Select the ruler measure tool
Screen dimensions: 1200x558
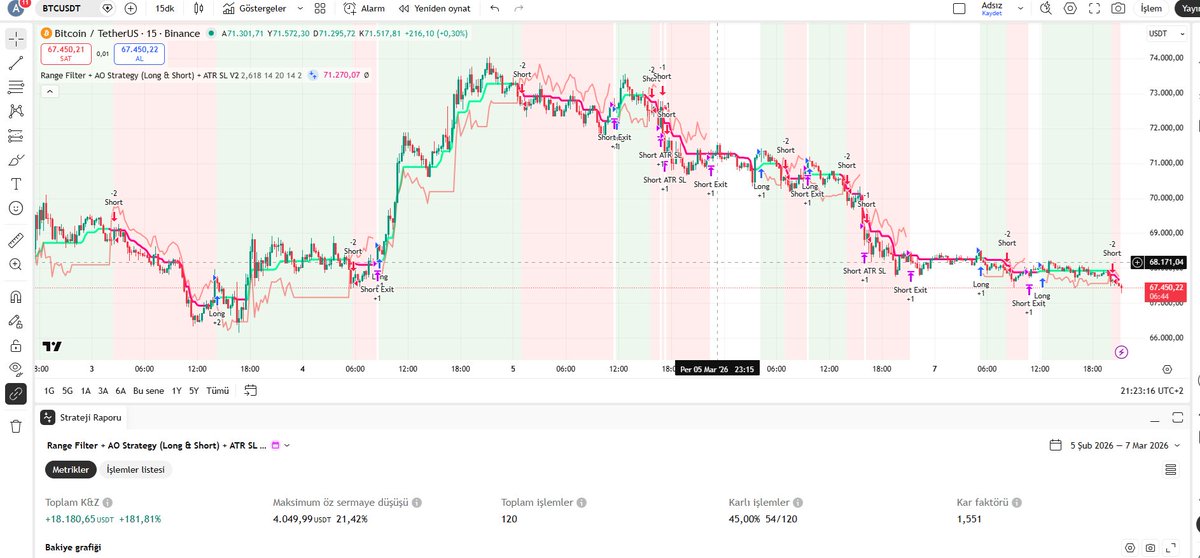pos(15,240)
